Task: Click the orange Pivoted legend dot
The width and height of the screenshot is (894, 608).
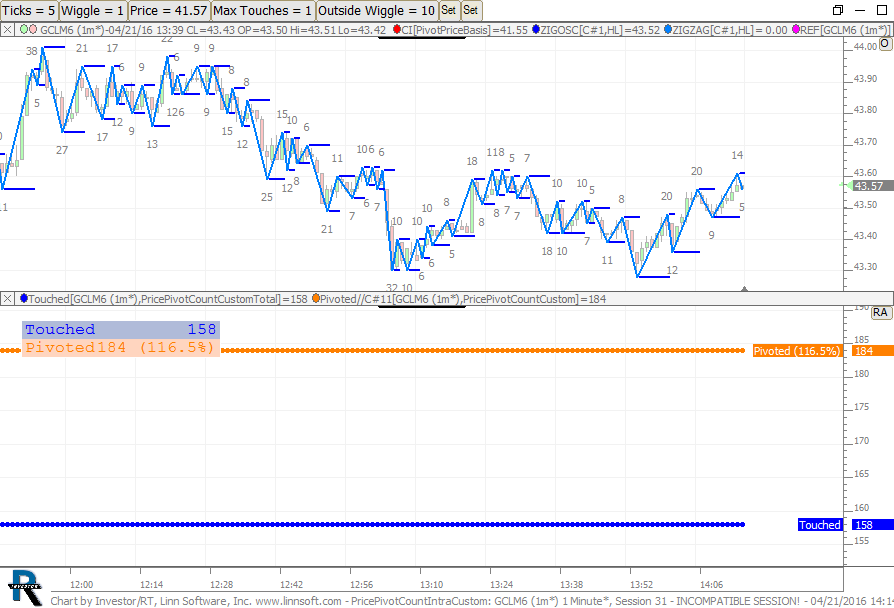Action: tap(316, 298)
